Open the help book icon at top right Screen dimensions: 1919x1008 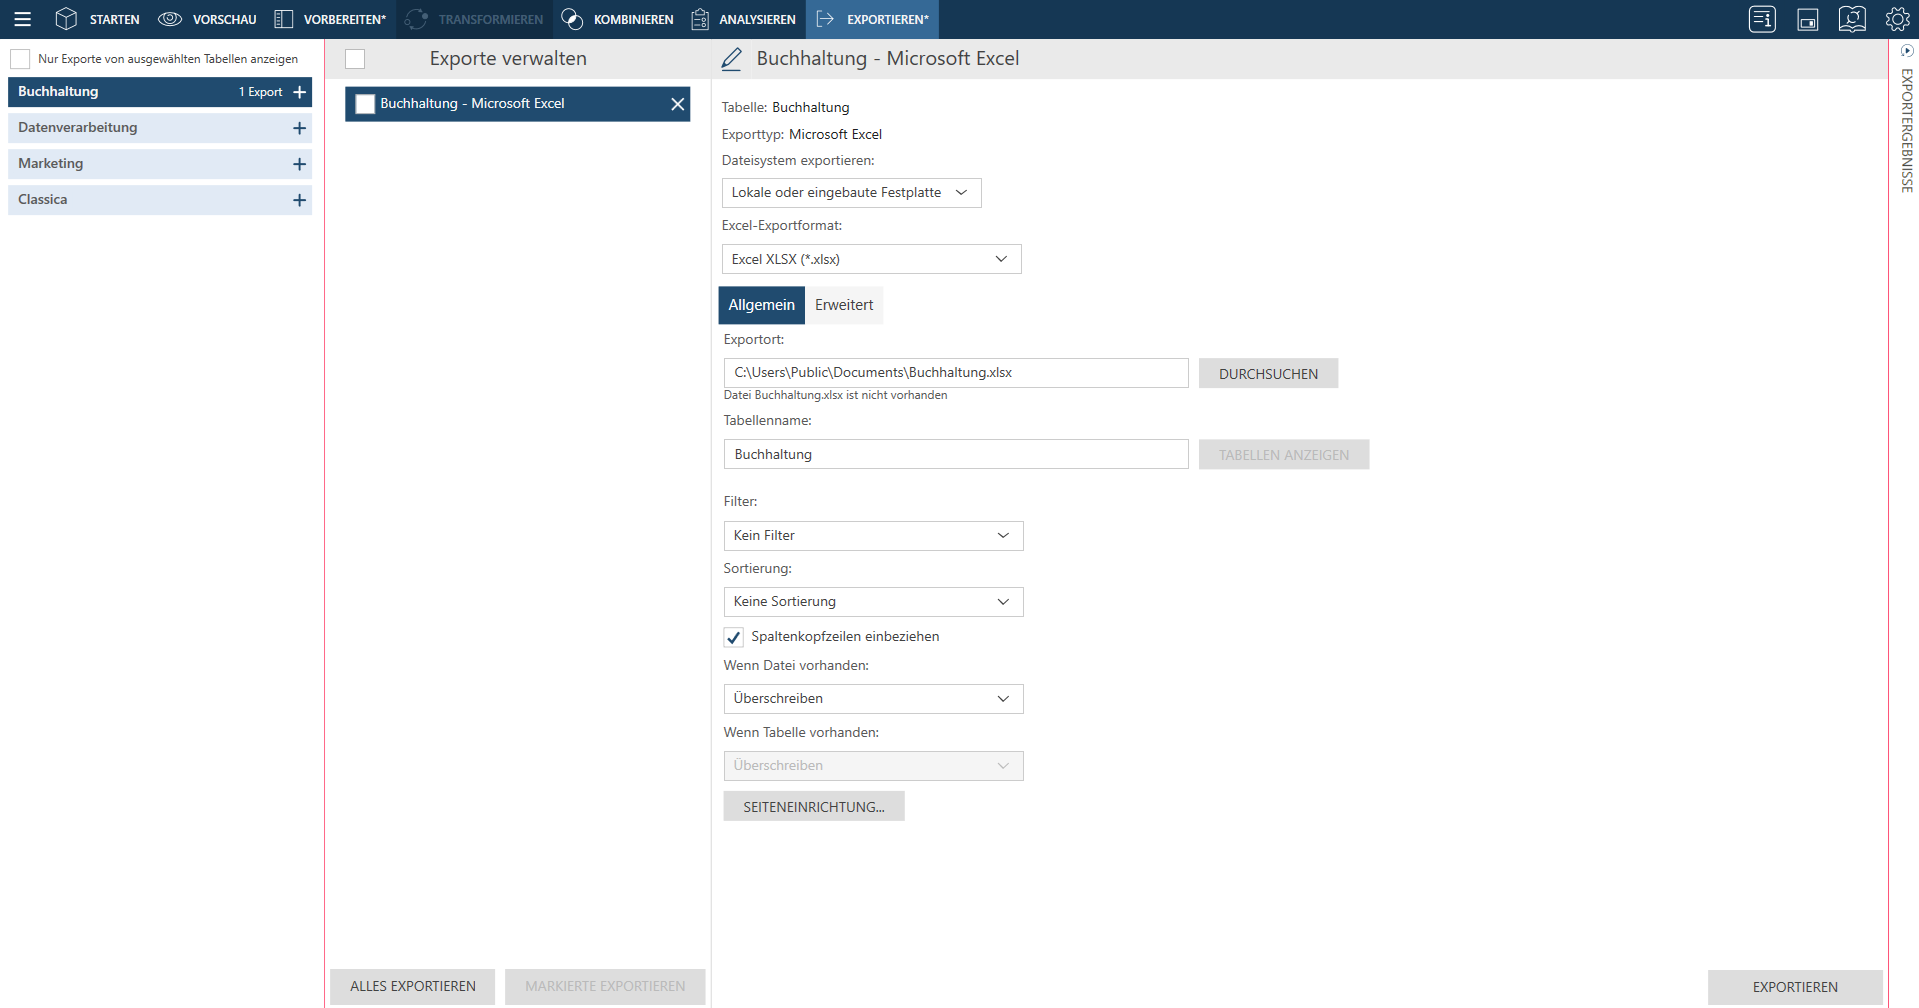coord(1852,19)
